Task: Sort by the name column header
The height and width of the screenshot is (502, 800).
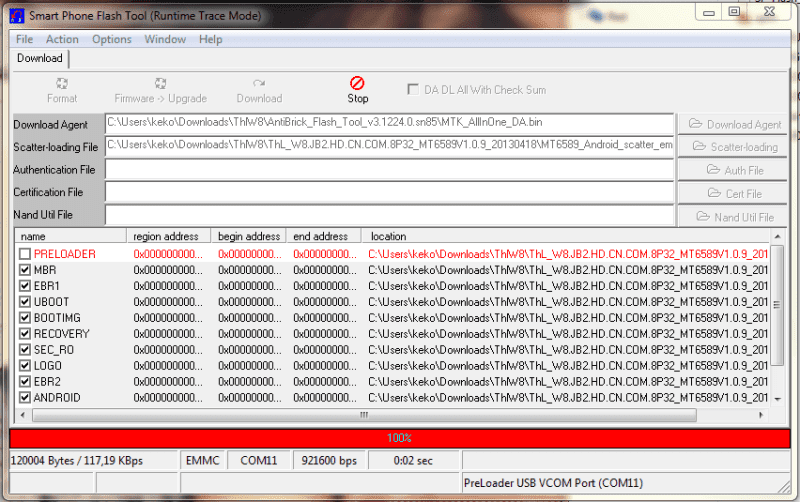Action: [71, 236]
